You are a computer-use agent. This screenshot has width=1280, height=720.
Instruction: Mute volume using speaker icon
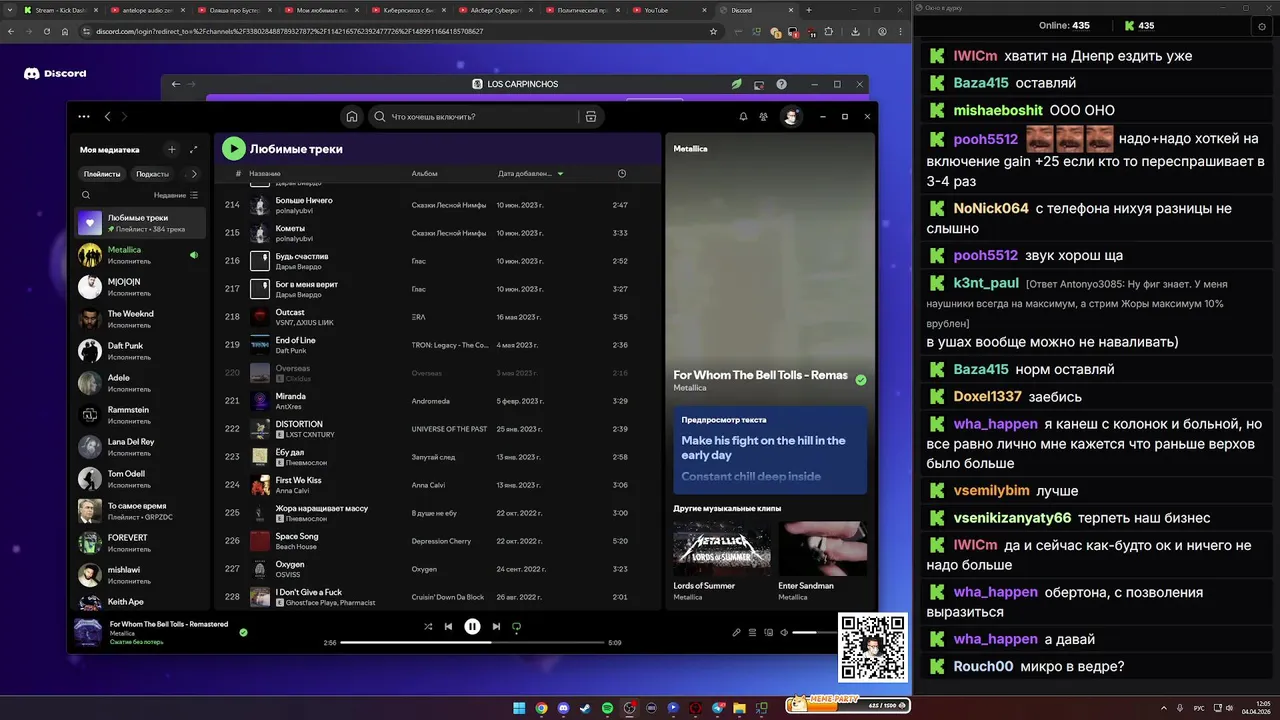(784, 632)
